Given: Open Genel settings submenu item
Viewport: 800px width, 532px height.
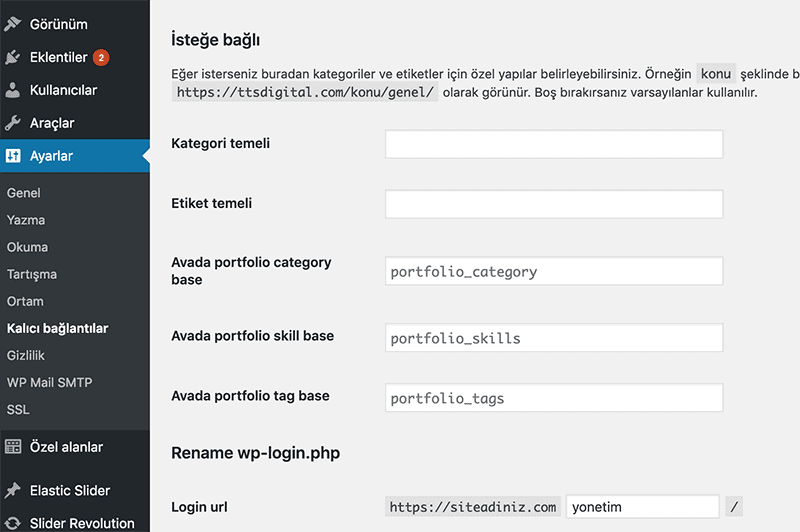Looking at the screenshot, I should click(x=24, y=193).
